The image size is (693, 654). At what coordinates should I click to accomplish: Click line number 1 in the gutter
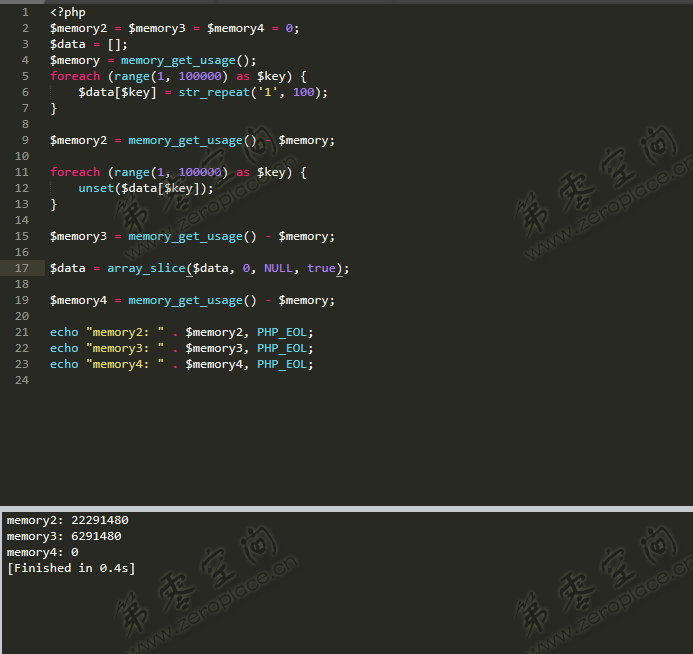[25, 12]
